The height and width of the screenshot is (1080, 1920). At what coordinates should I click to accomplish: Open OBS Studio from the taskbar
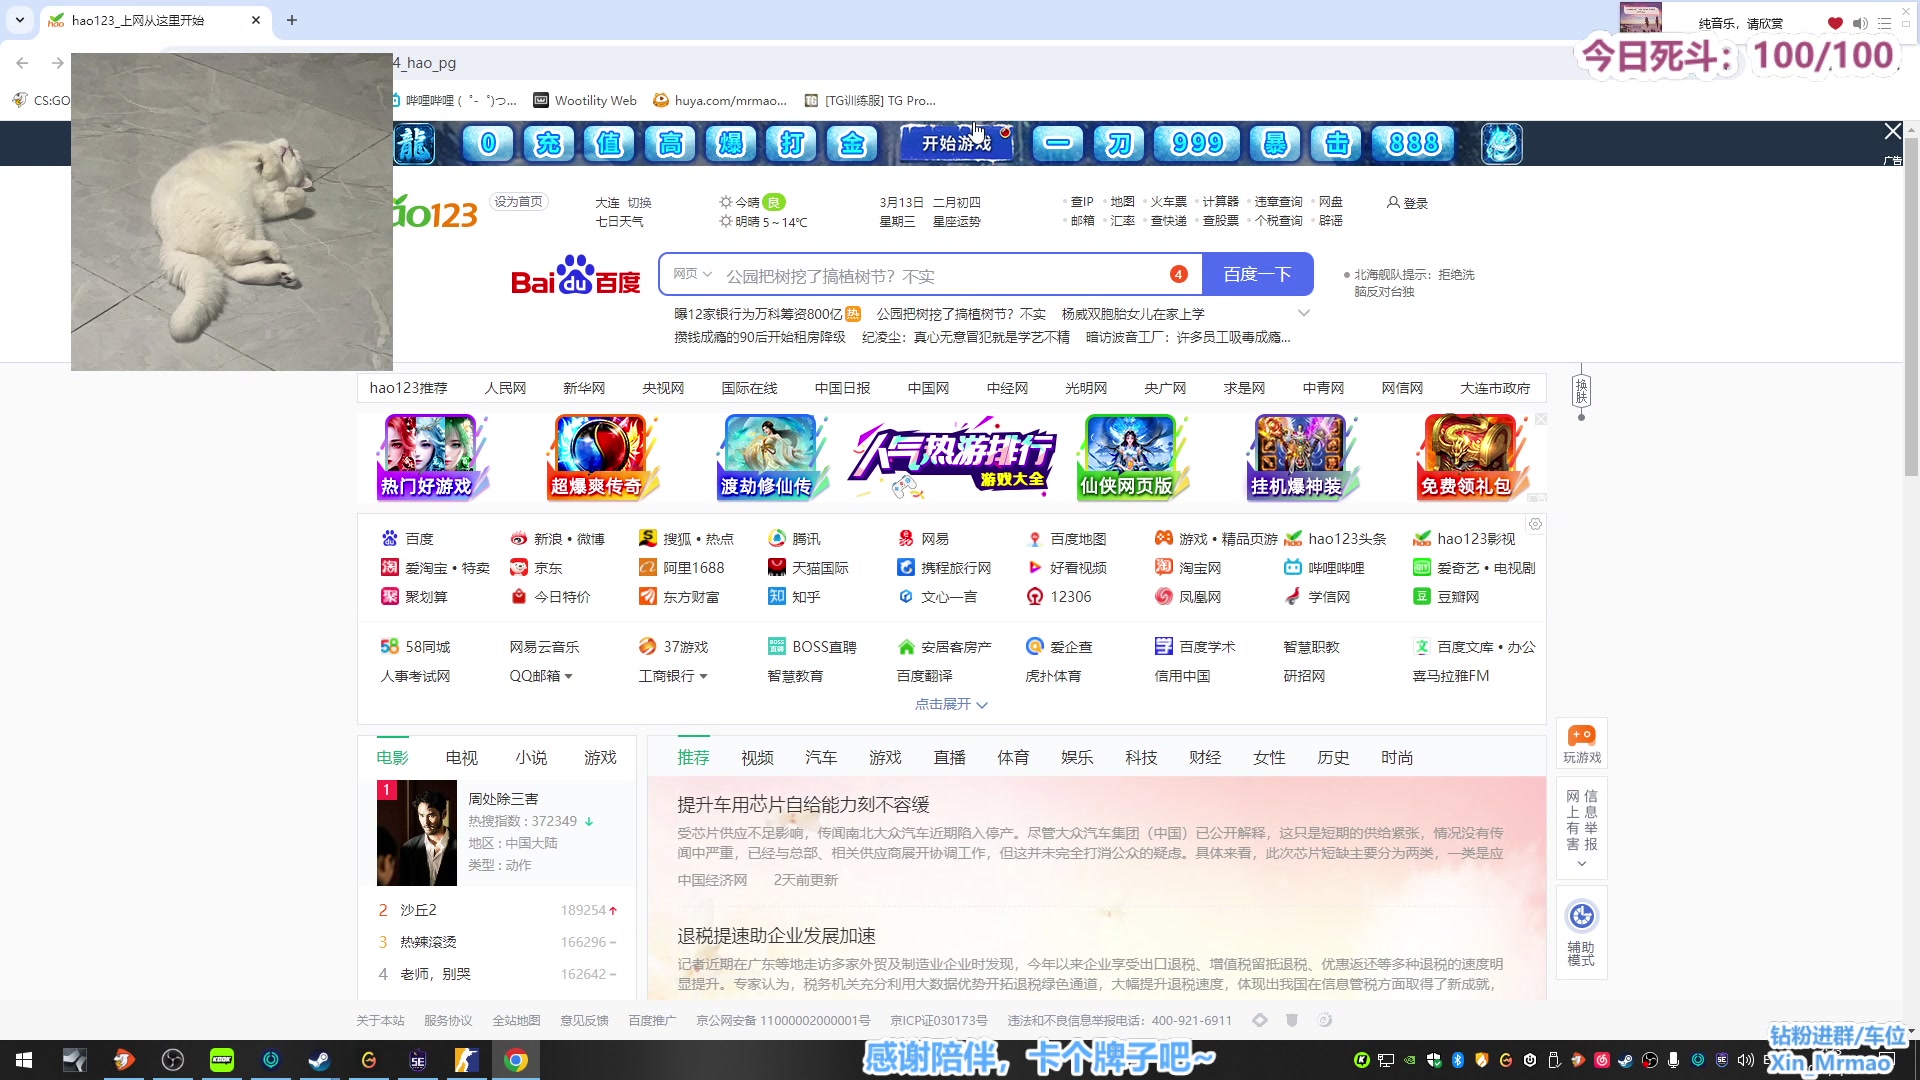(x=173, y=1060)
